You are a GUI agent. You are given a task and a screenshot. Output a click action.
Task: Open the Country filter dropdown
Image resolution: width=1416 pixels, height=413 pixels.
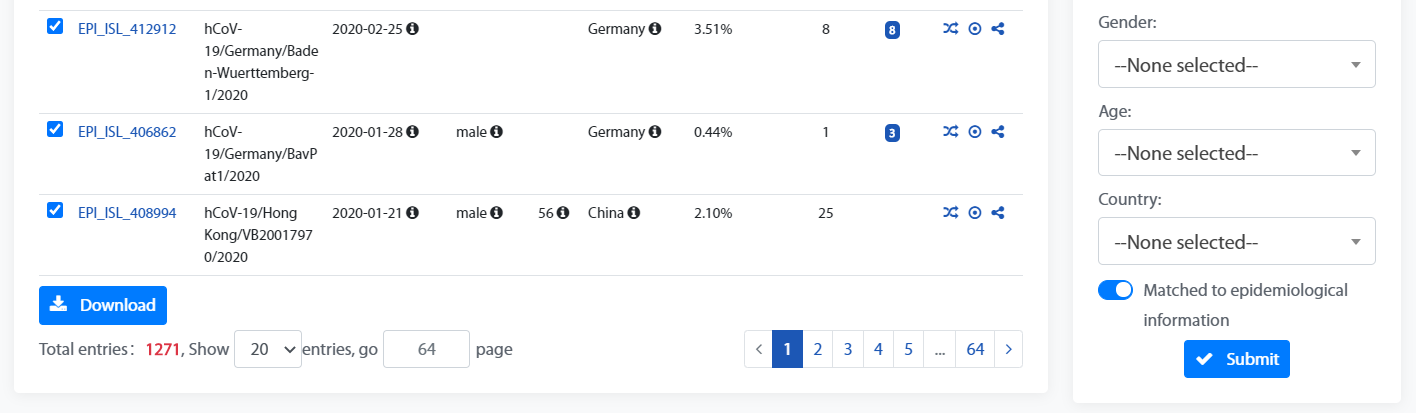pyautogui.click(x=1237, y=241)
